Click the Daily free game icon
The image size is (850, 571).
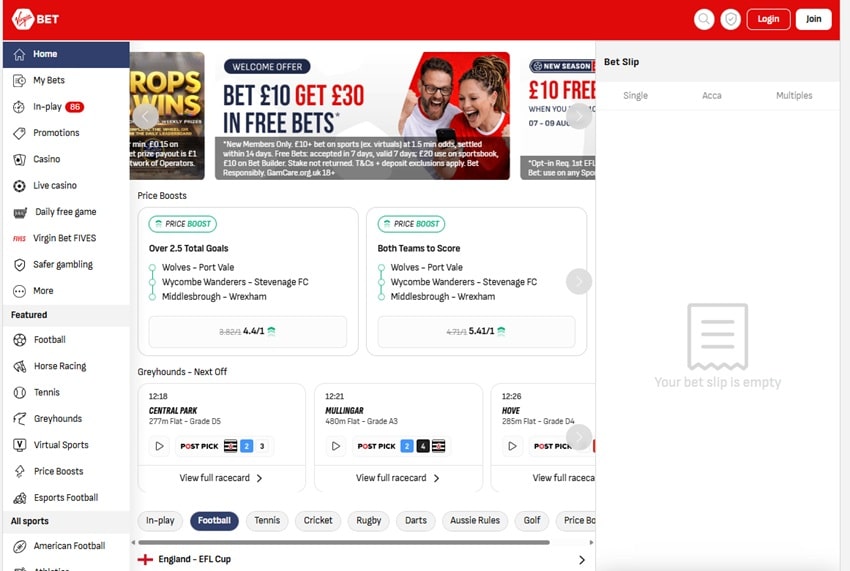coord(20,213)
